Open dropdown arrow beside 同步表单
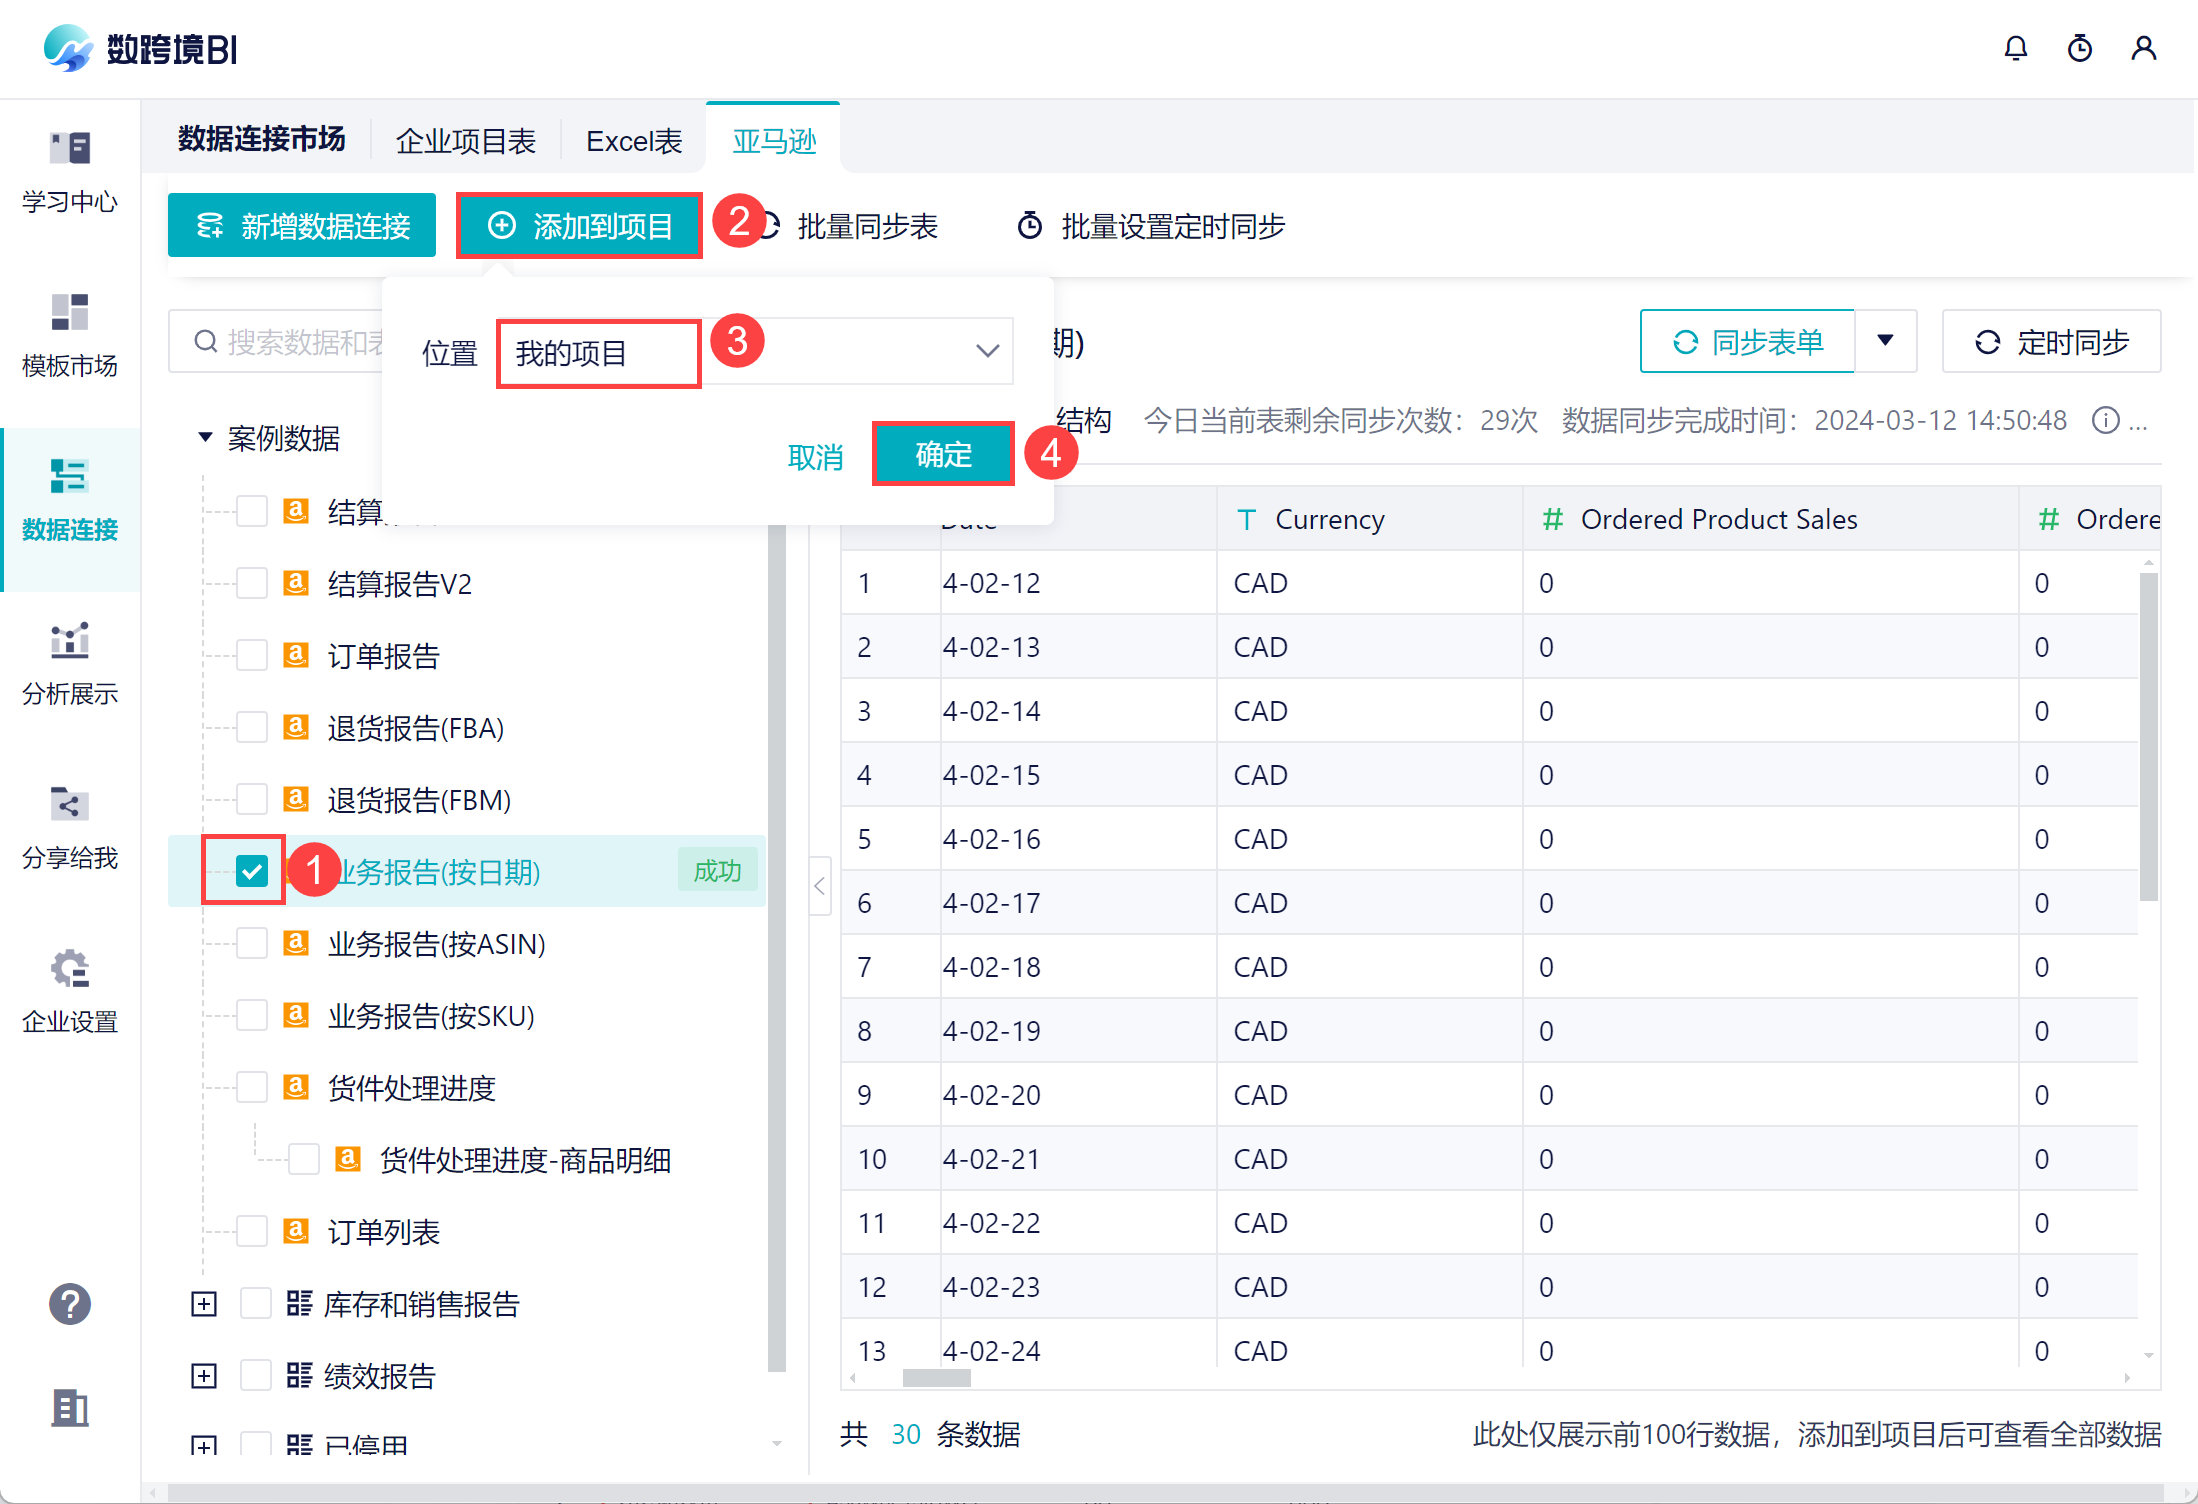 point(1885,341)
